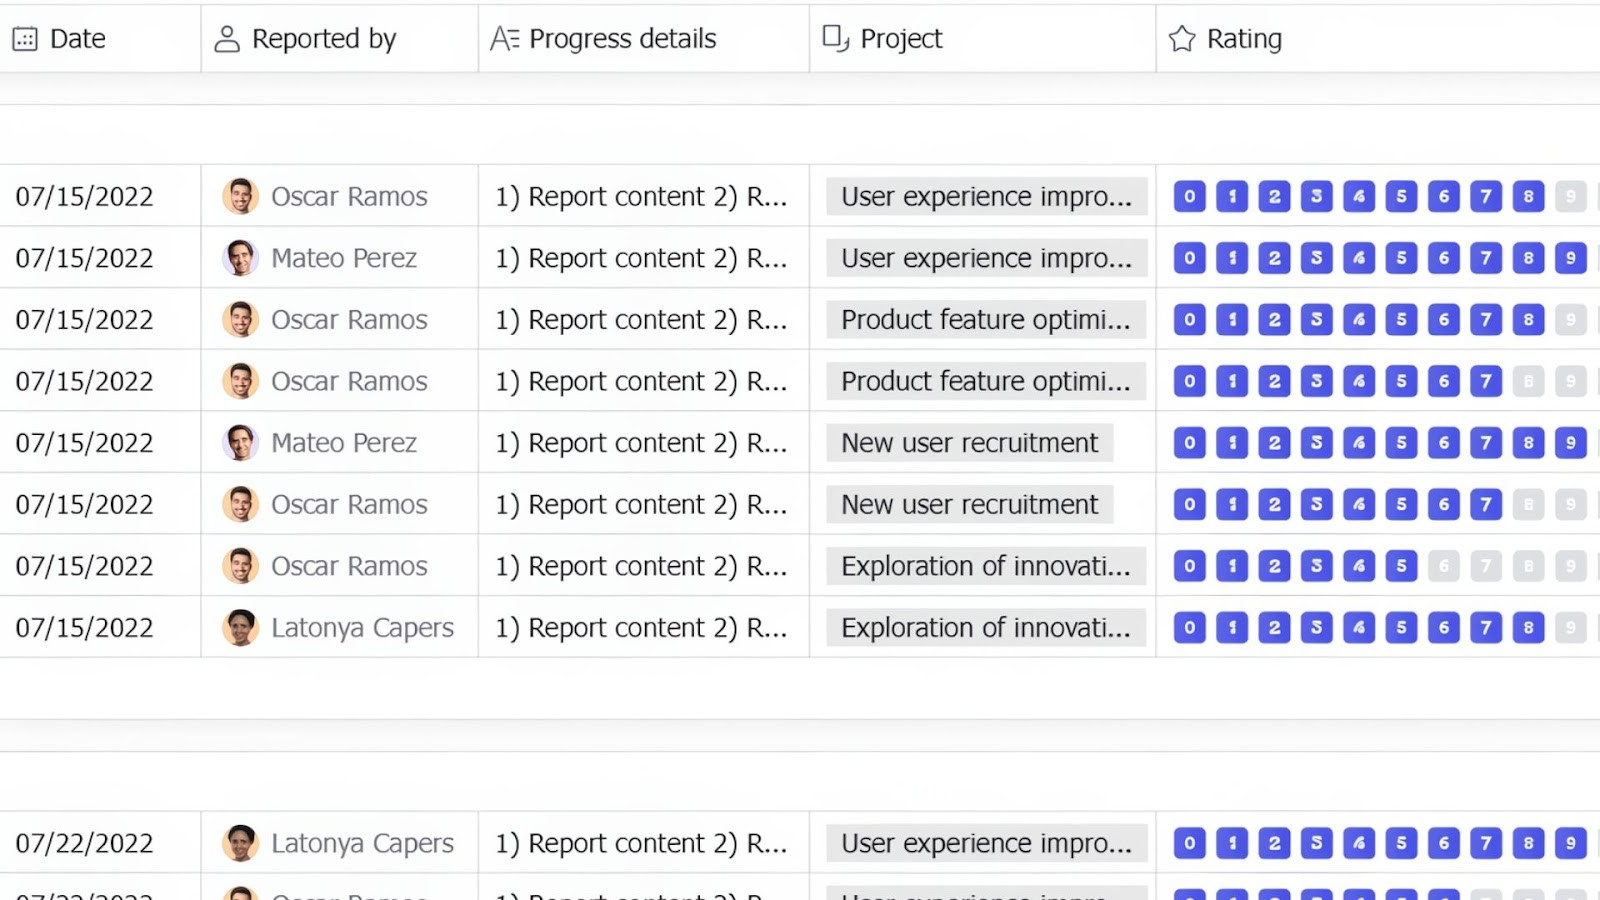Screen dimensions: 1600x900
Task: Click the calendar icon in the Date header
Action: tap(25, 38)
